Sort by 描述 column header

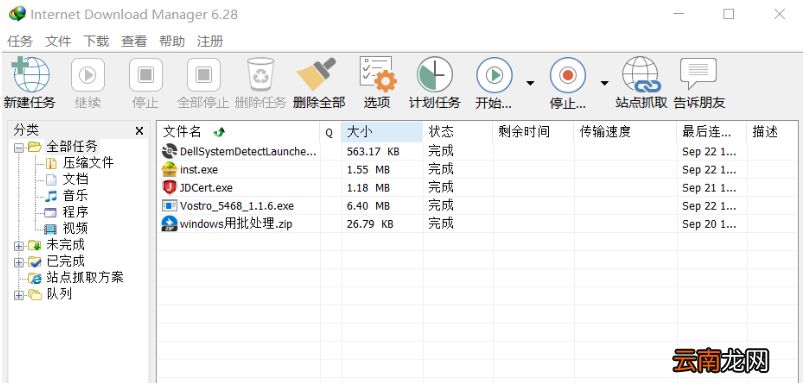(x=771, y=132)
